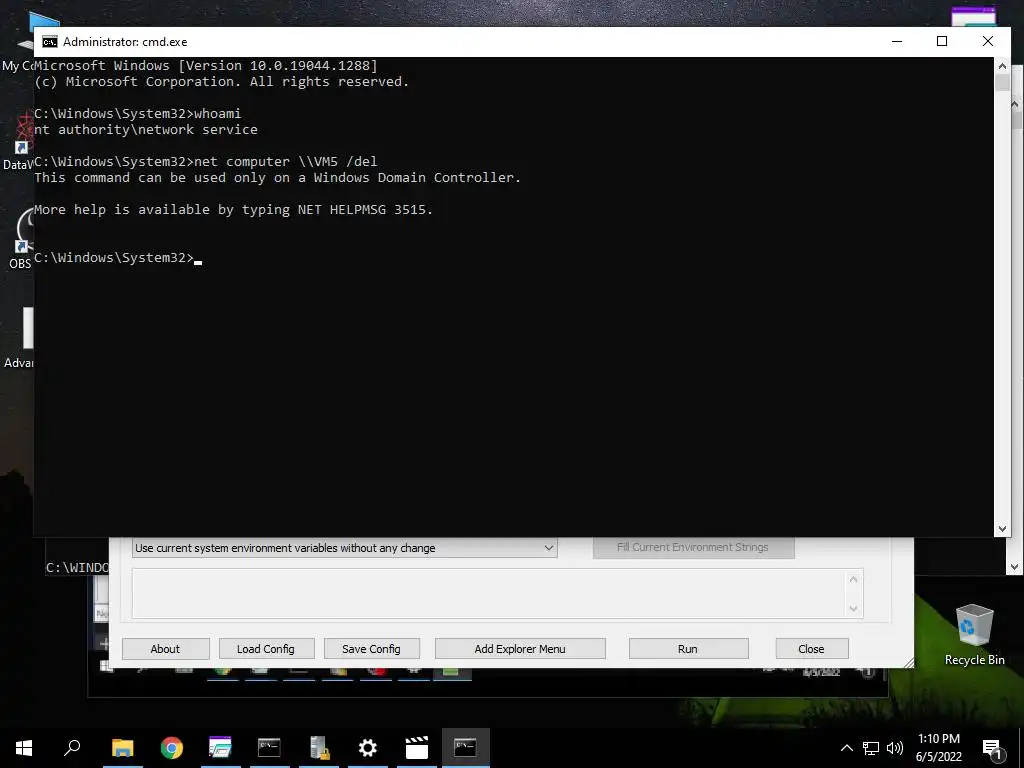This screenshot has height=768, width=1024.
Task: Open Settings gear on taskbar
Action: (368, 748)
